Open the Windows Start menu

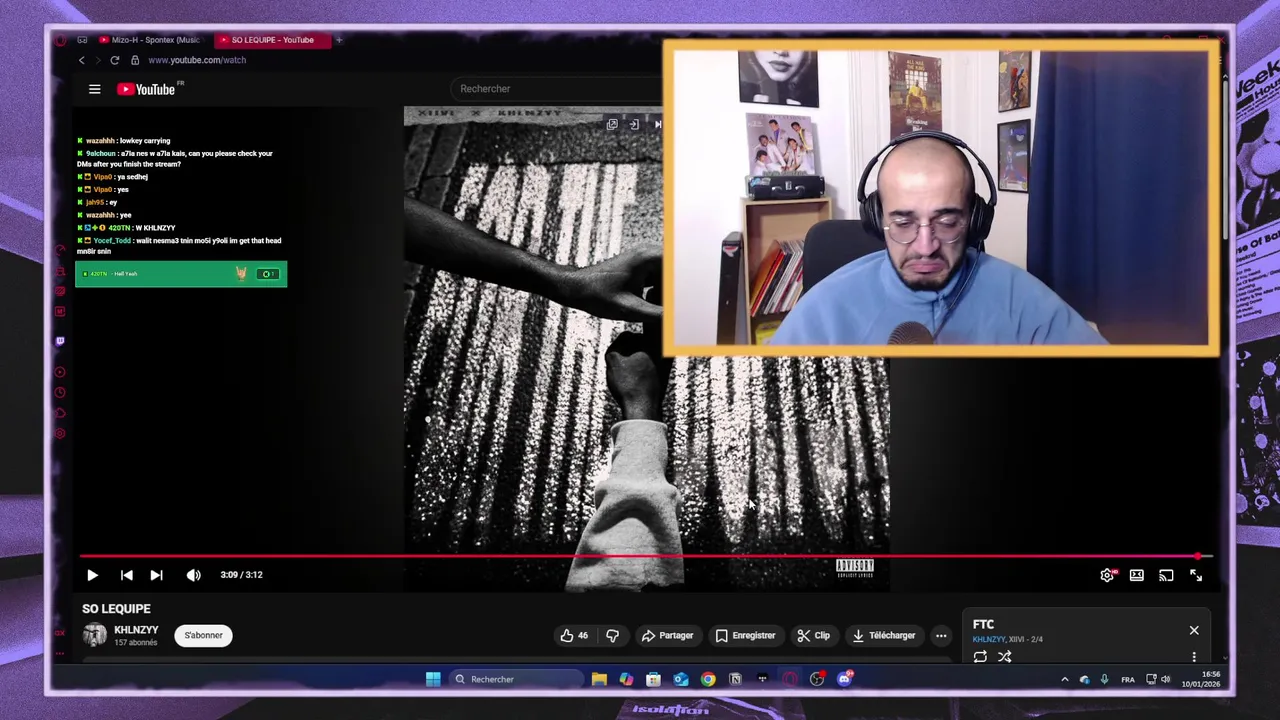point(433,679)
